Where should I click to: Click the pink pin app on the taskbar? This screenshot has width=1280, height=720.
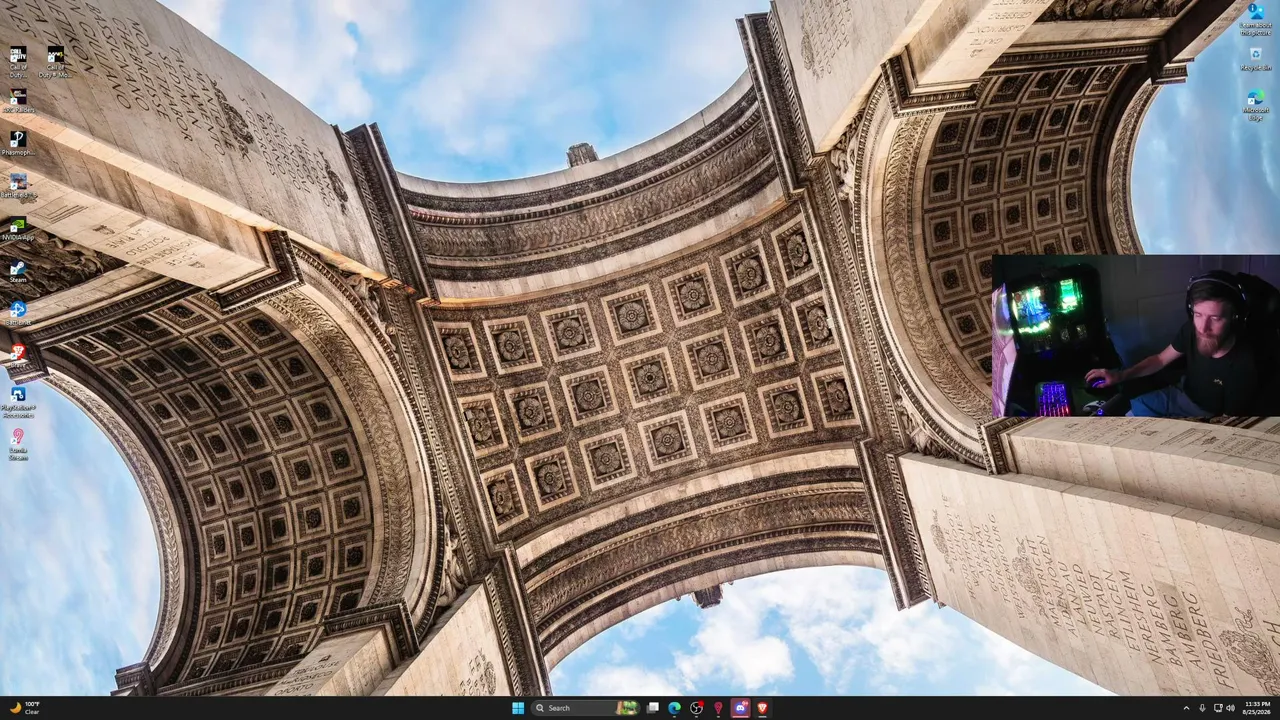719,708
